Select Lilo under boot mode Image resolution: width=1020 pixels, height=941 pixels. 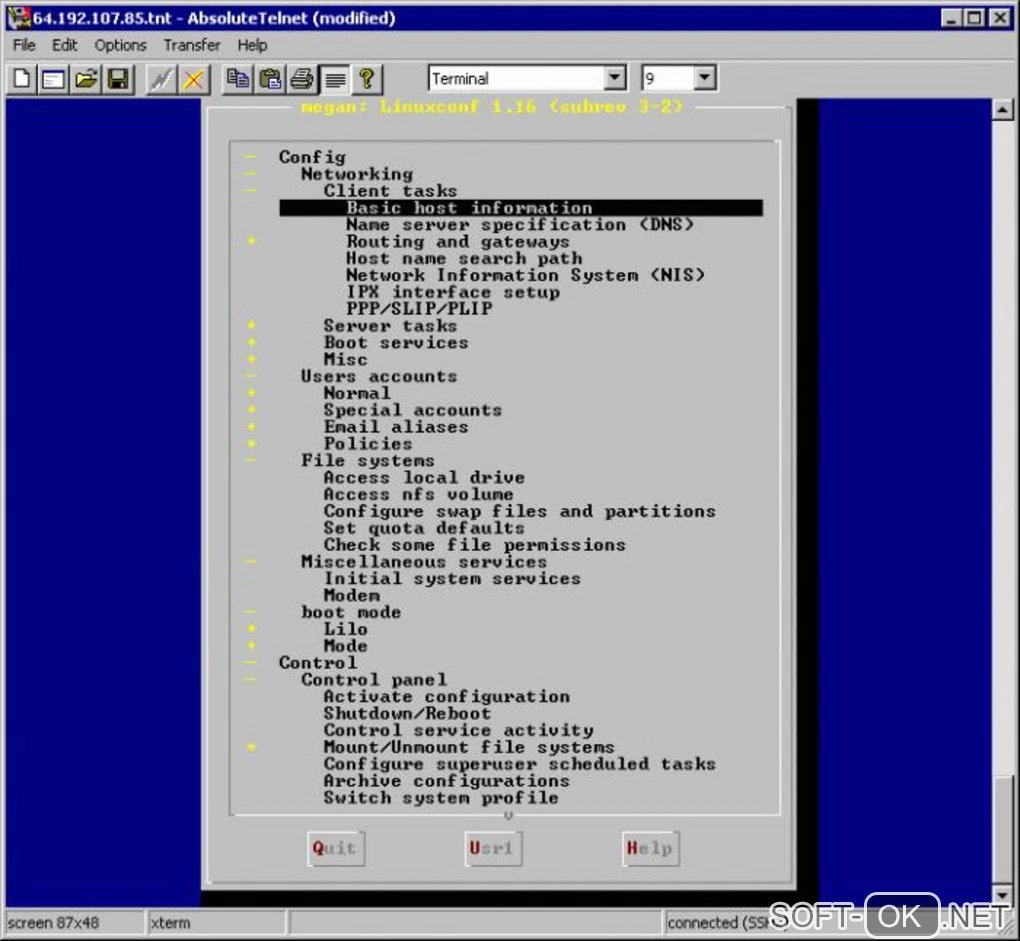345,629
